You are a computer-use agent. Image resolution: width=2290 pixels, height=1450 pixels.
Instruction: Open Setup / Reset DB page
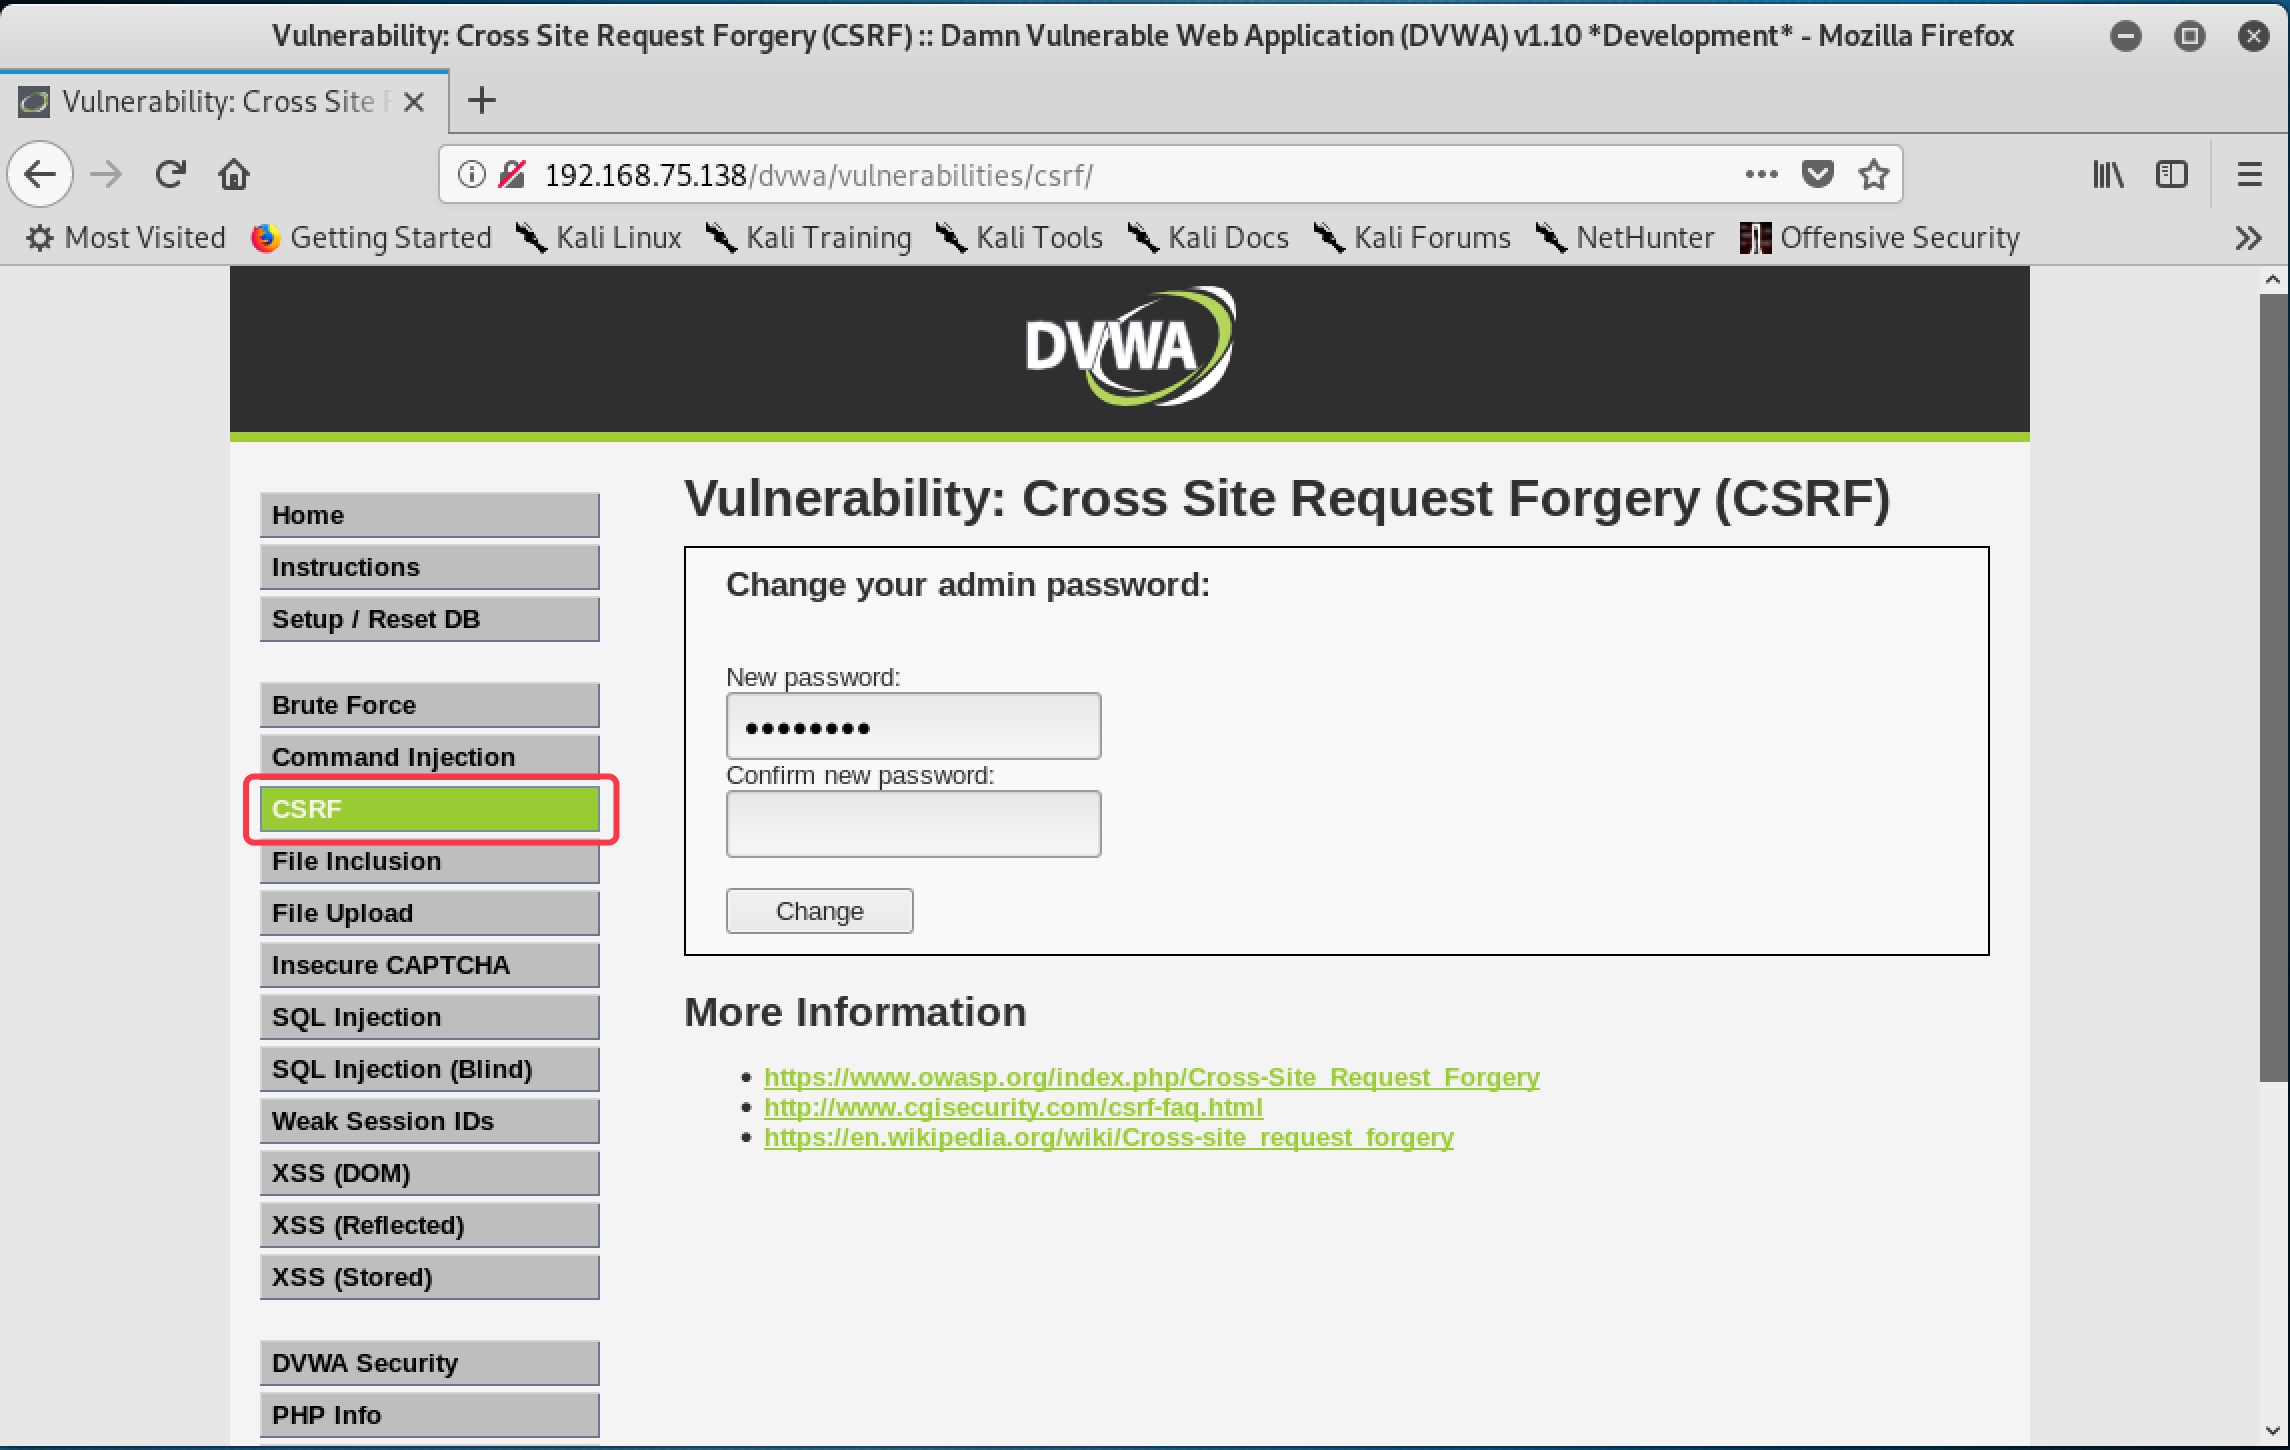[430, 619]
